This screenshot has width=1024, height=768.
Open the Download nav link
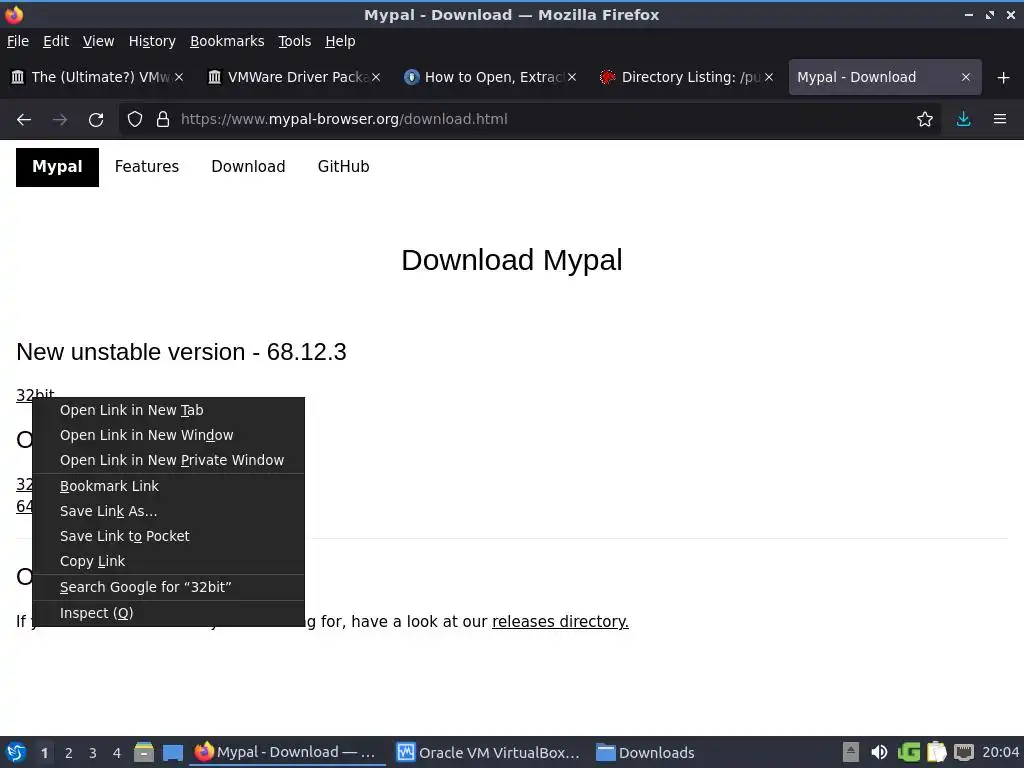click(248, 167)
